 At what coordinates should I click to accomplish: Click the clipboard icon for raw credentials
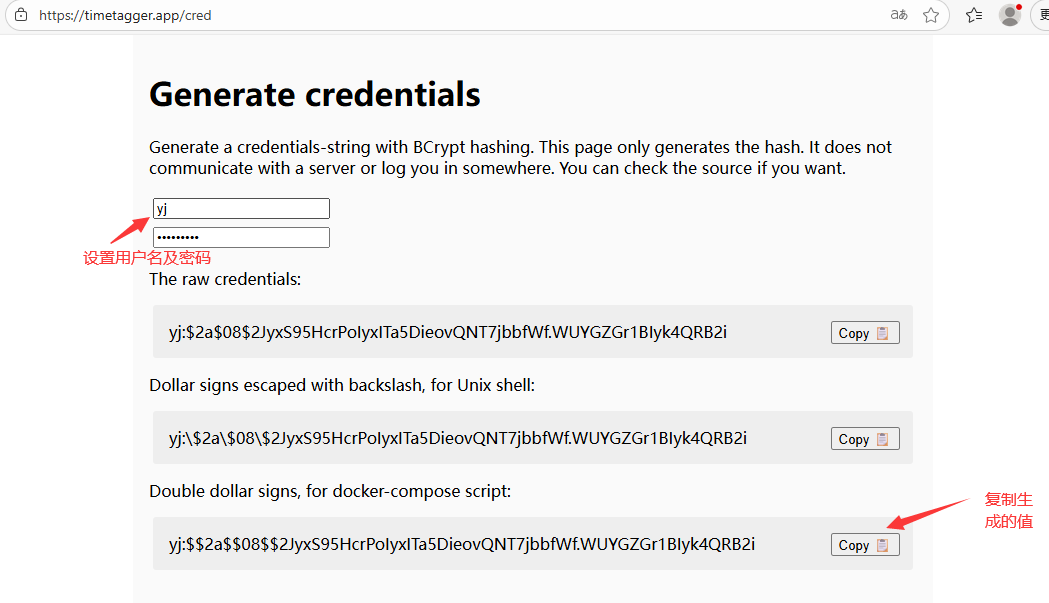coord(882,333)
